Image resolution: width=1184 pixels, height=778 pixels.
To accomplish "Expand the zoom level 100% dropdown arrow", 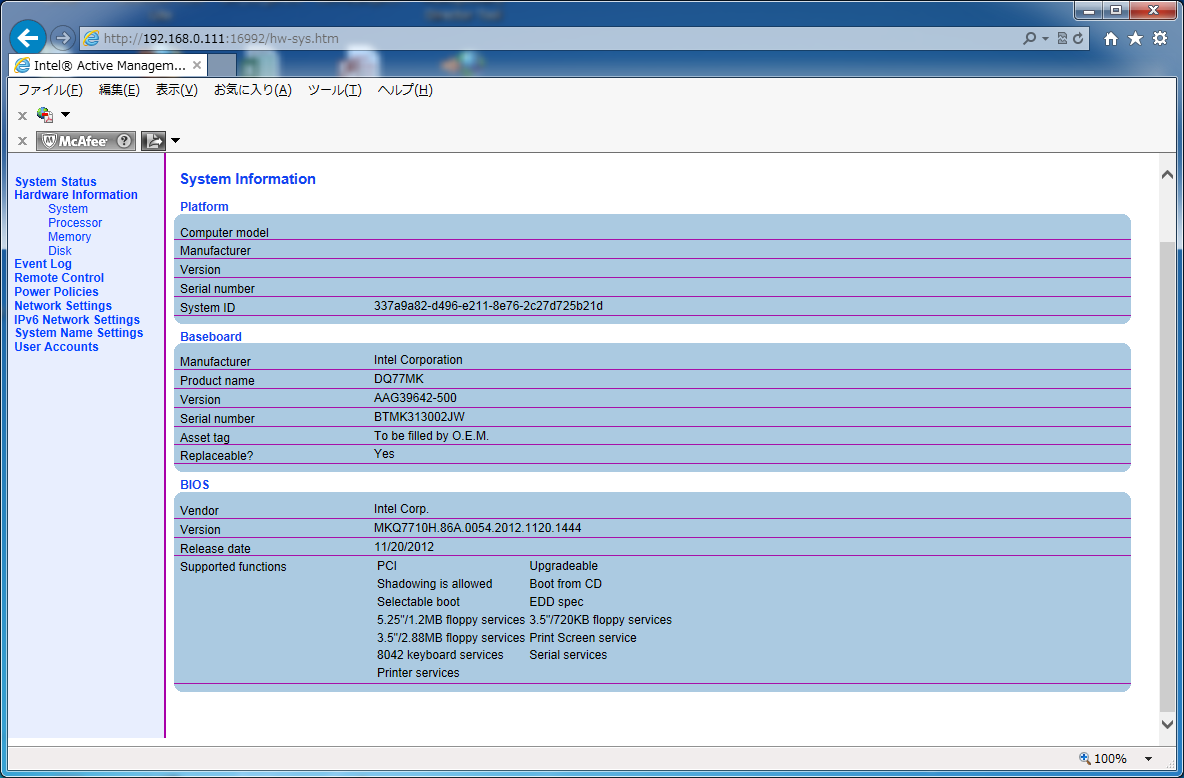I will pyautogui.click(x=1148, y=759).
